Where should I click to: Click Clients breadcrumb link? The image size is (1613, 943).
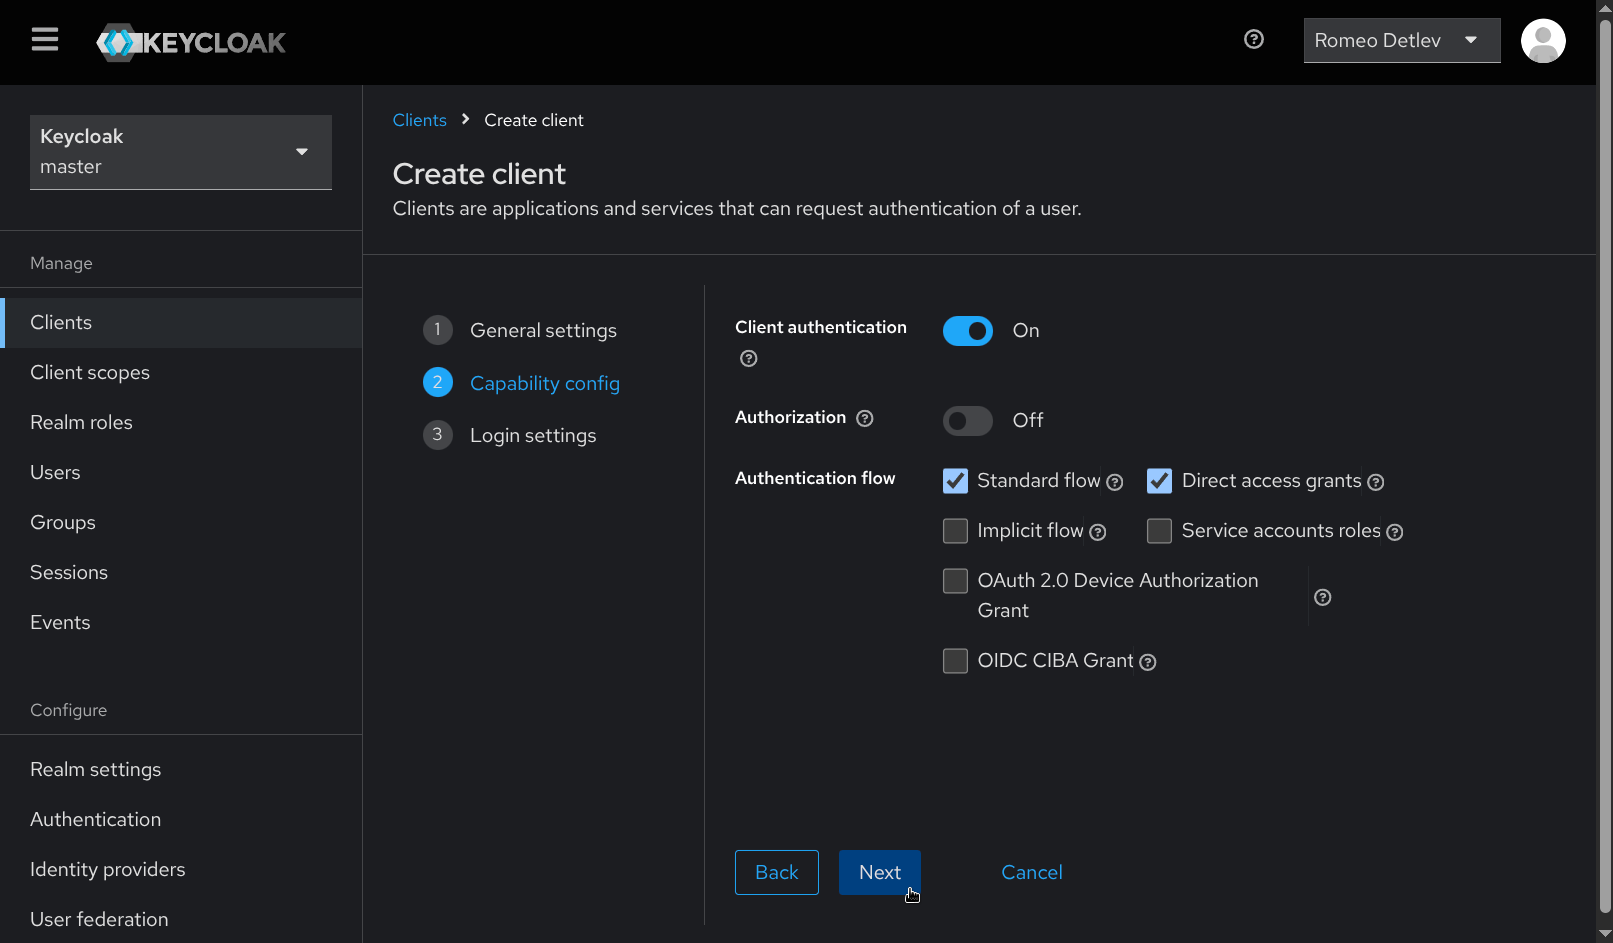pos(420,120)
